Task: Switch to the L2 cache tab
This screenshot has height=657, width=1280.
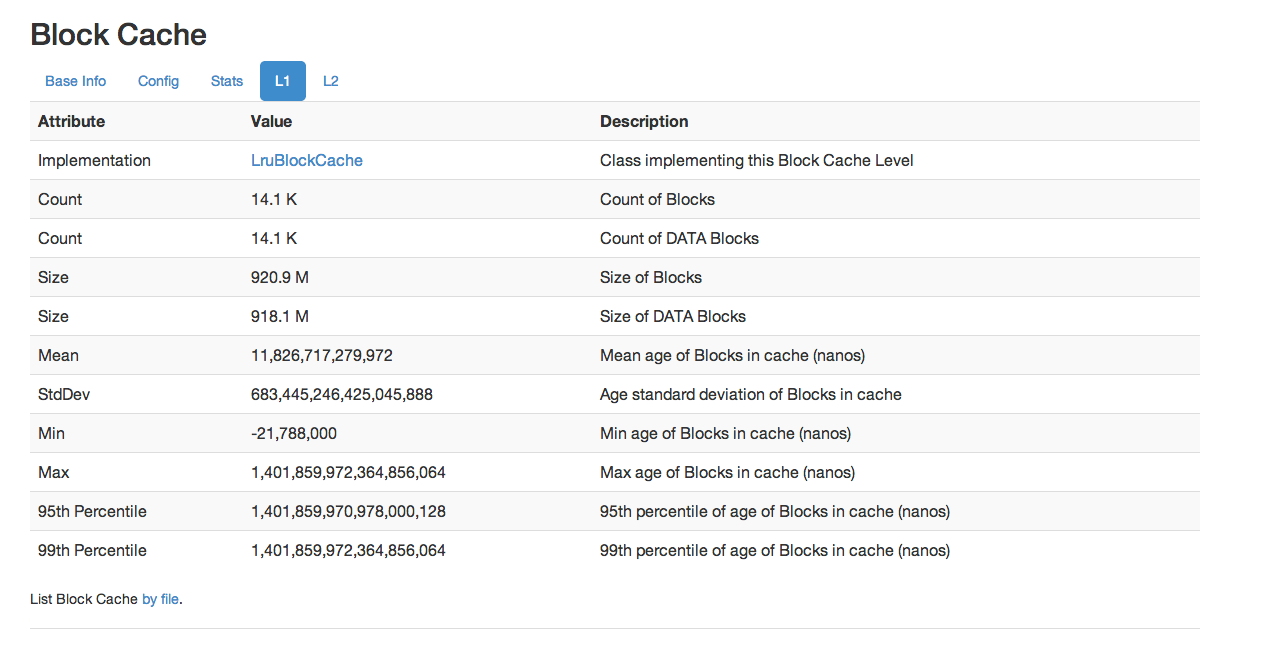Action: [331, 81]
